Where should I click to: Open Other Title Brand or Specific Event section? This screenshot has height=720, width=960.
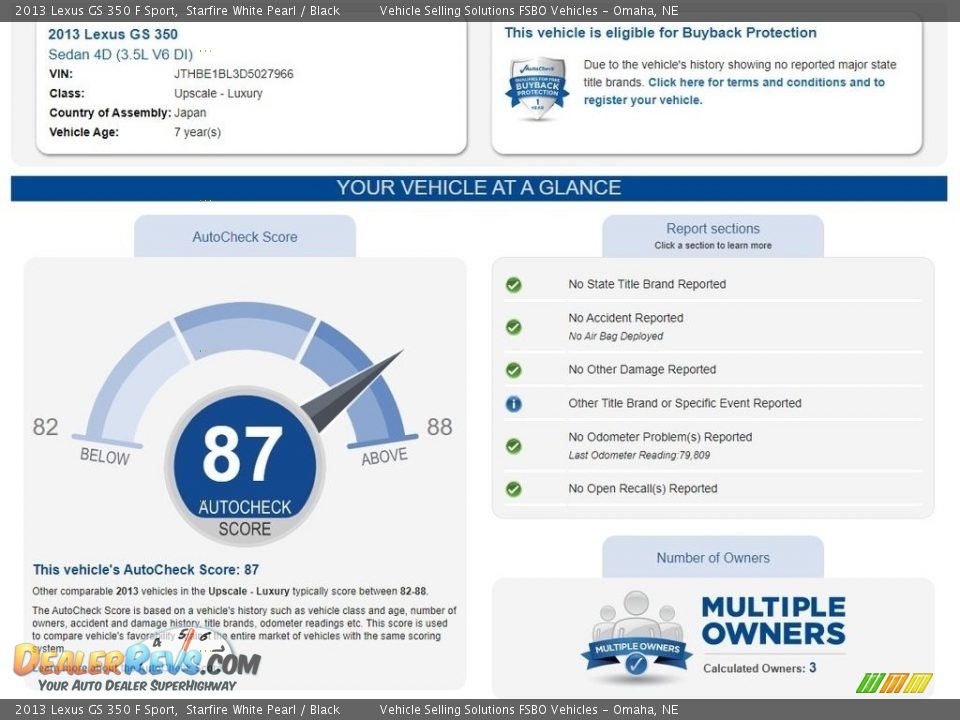684,403
